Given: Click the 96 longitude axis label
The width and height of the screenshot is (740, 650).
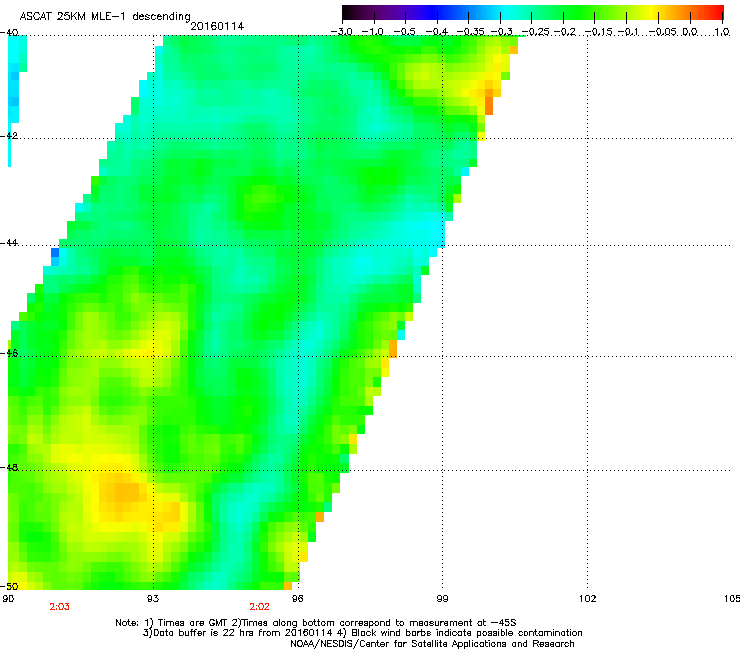Looking at the screenshot, I should [x=297, y=599].
